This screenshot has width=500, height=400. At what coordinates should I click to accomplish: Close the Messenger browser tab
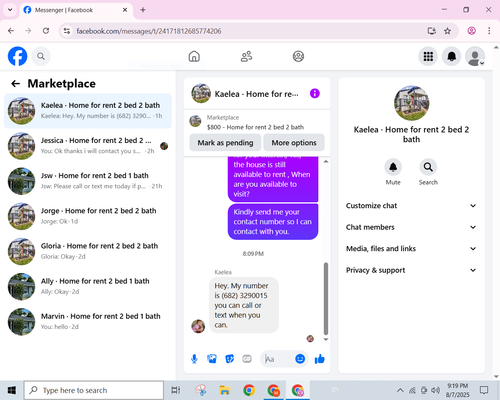point(125,10)
